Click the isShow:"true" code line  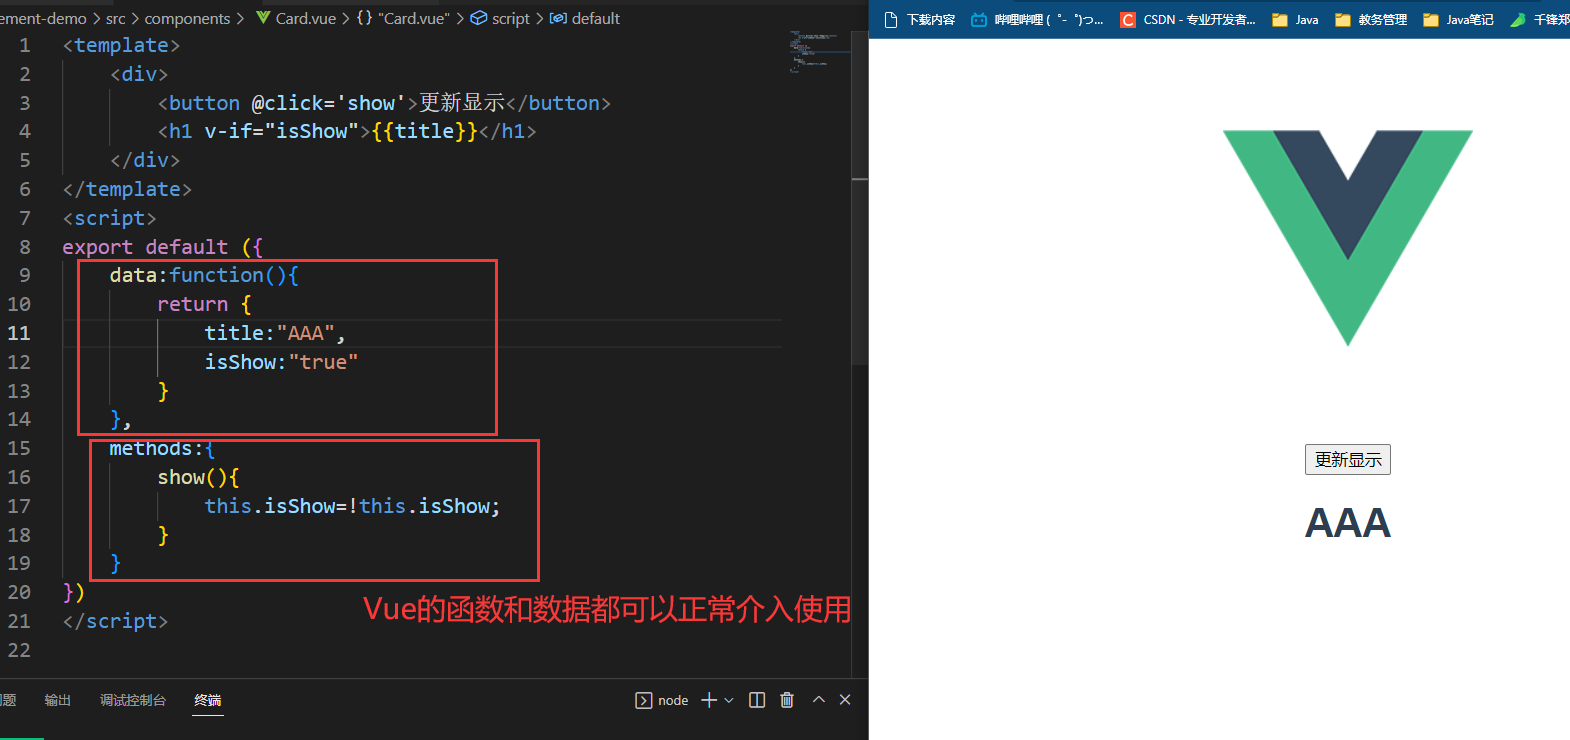point(281,362)
